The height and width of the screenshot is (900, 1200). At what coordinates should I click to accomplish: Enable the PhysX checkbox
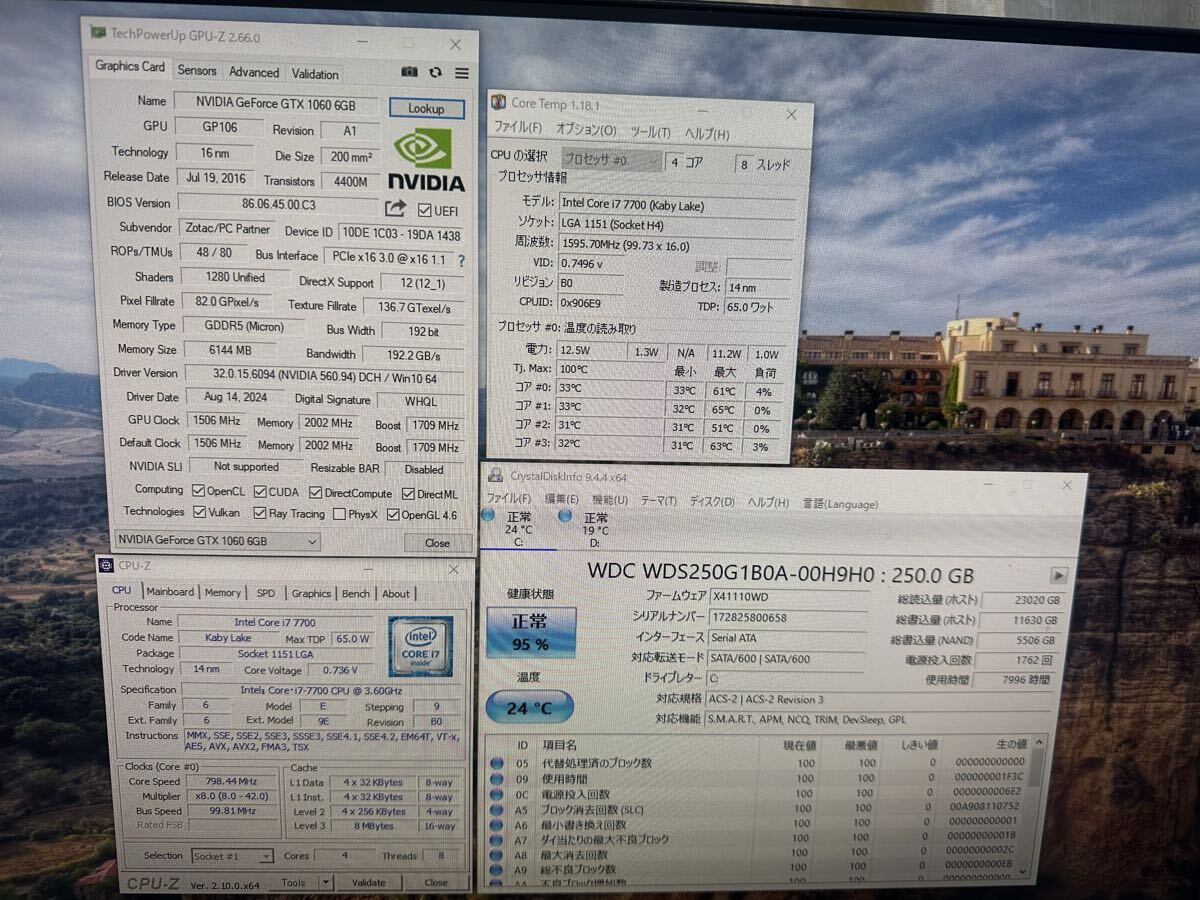pos(340,514)
